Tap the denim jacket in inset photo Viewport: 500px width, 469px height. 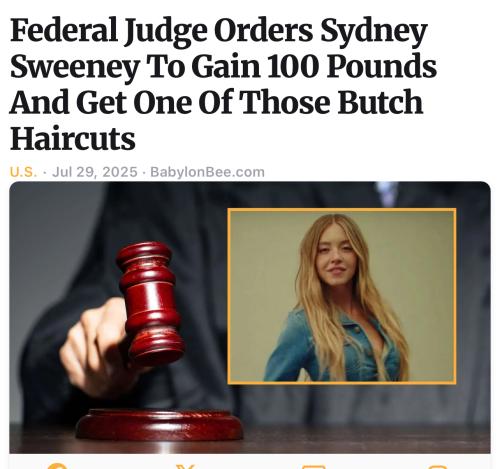(x=333, y=348)
